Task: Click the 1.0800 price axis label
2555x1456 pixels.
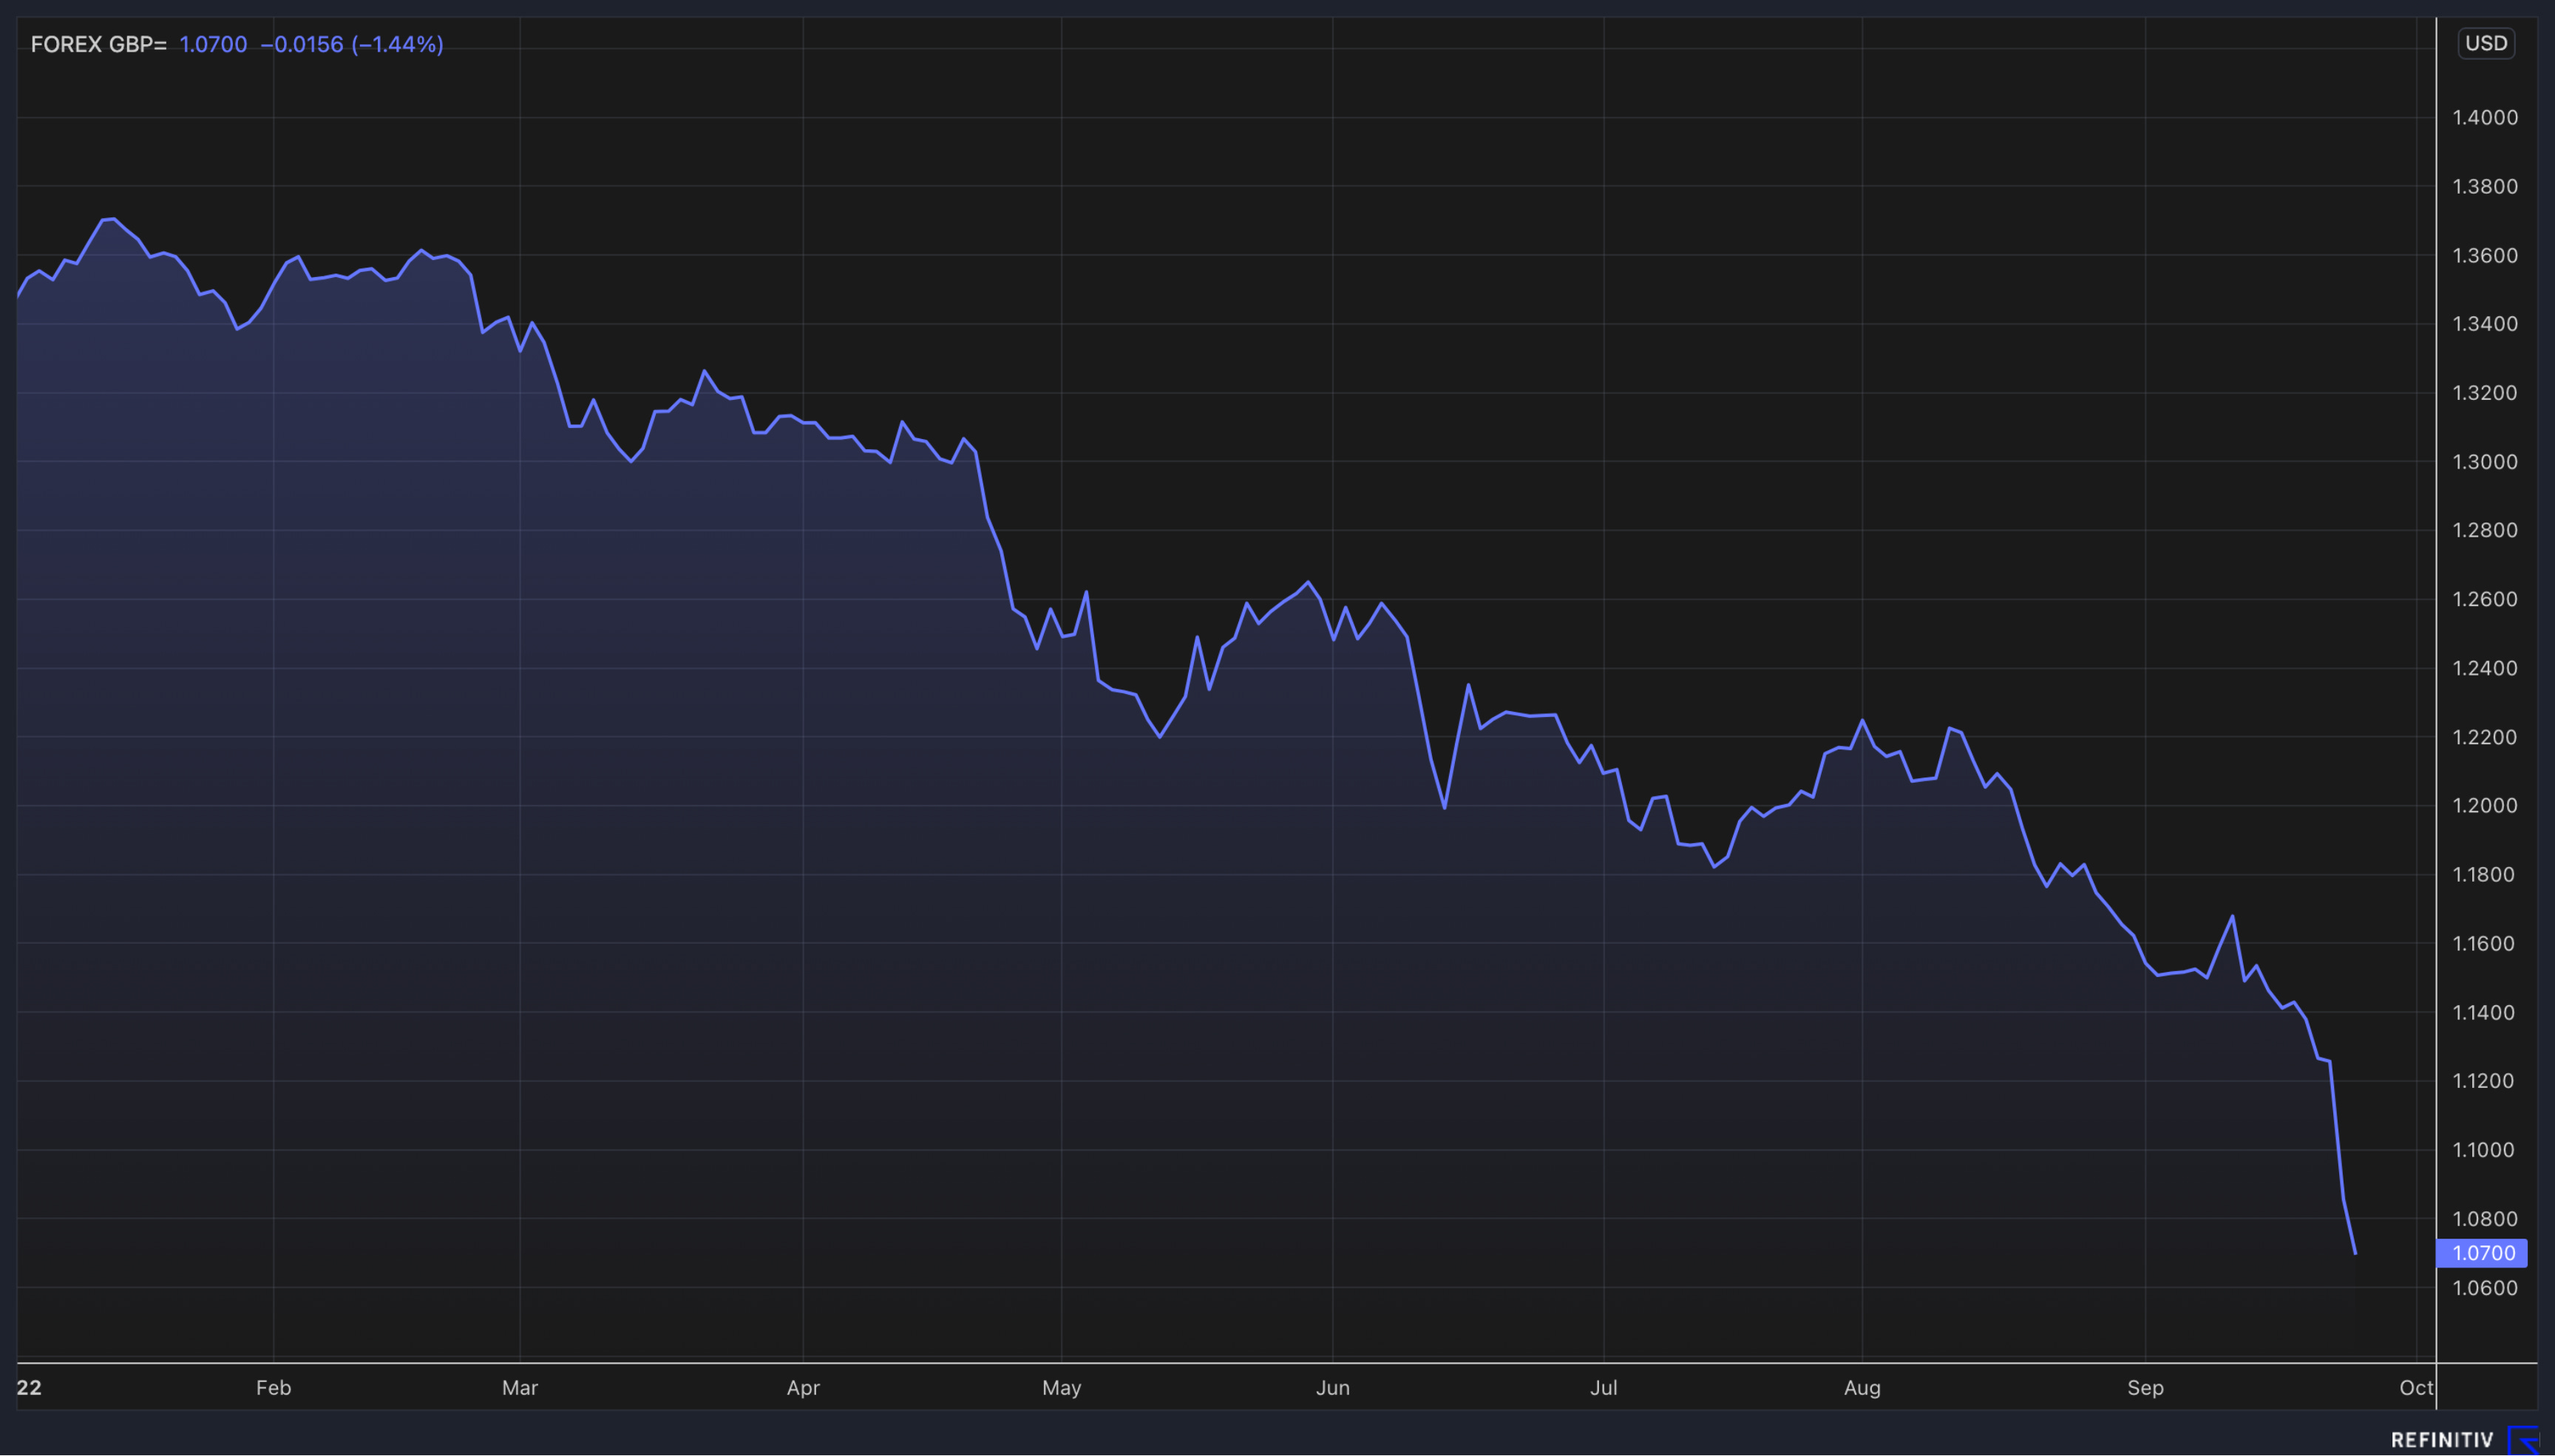Action: pyautogui.click(x=2484, y=1218)
